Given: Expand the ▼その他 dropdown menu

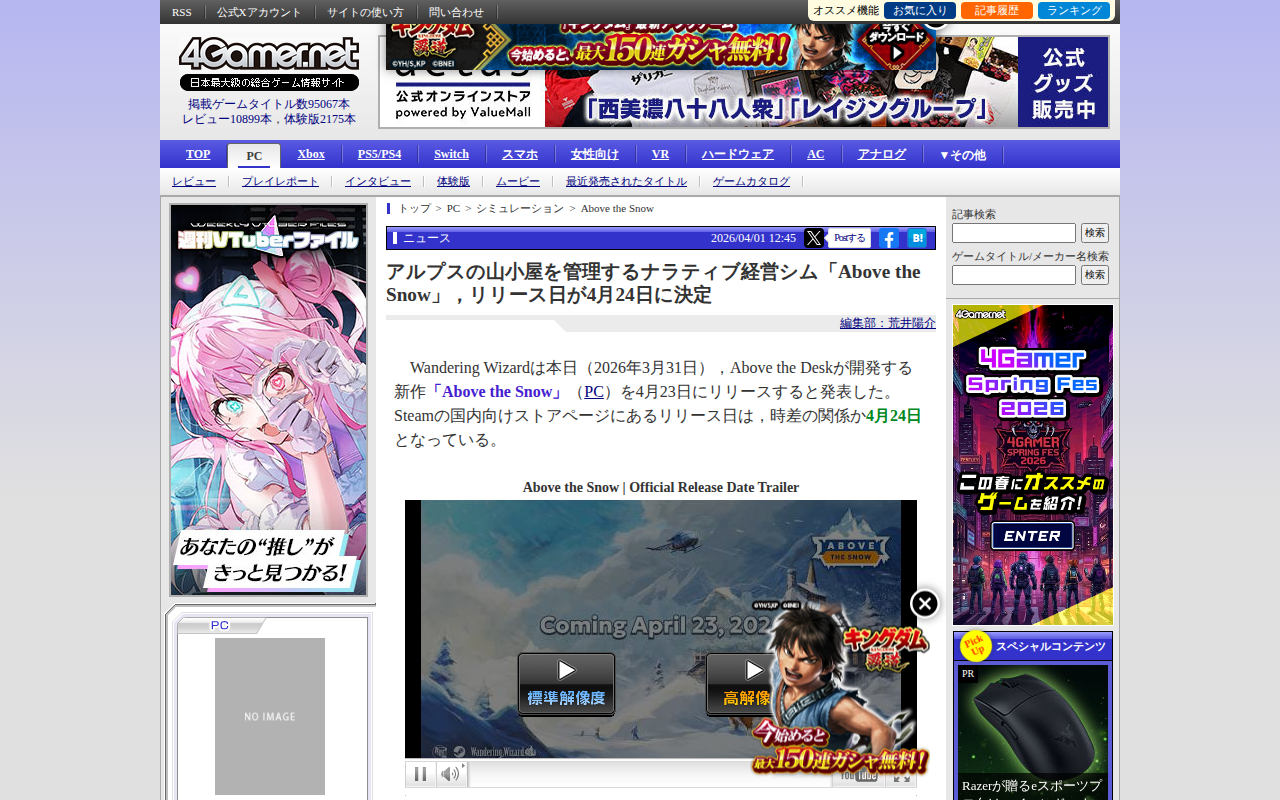Looking at the screenshot, I should [x=962, y=155].
